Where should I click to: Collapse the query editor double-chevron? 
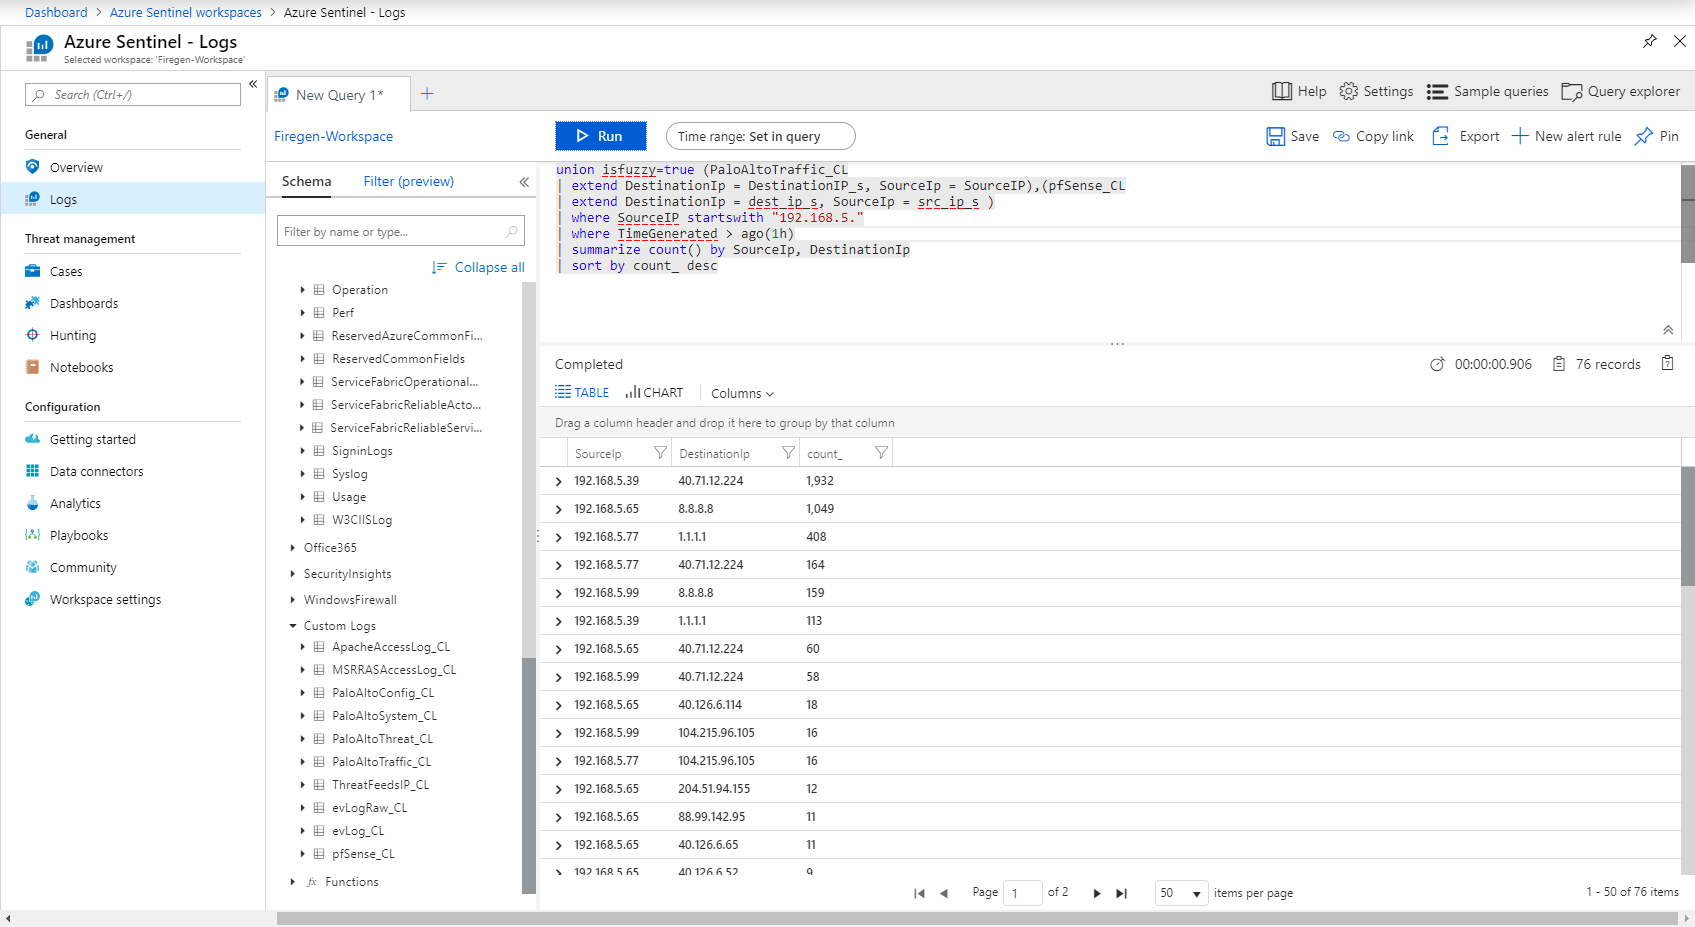coord(1668,330)
